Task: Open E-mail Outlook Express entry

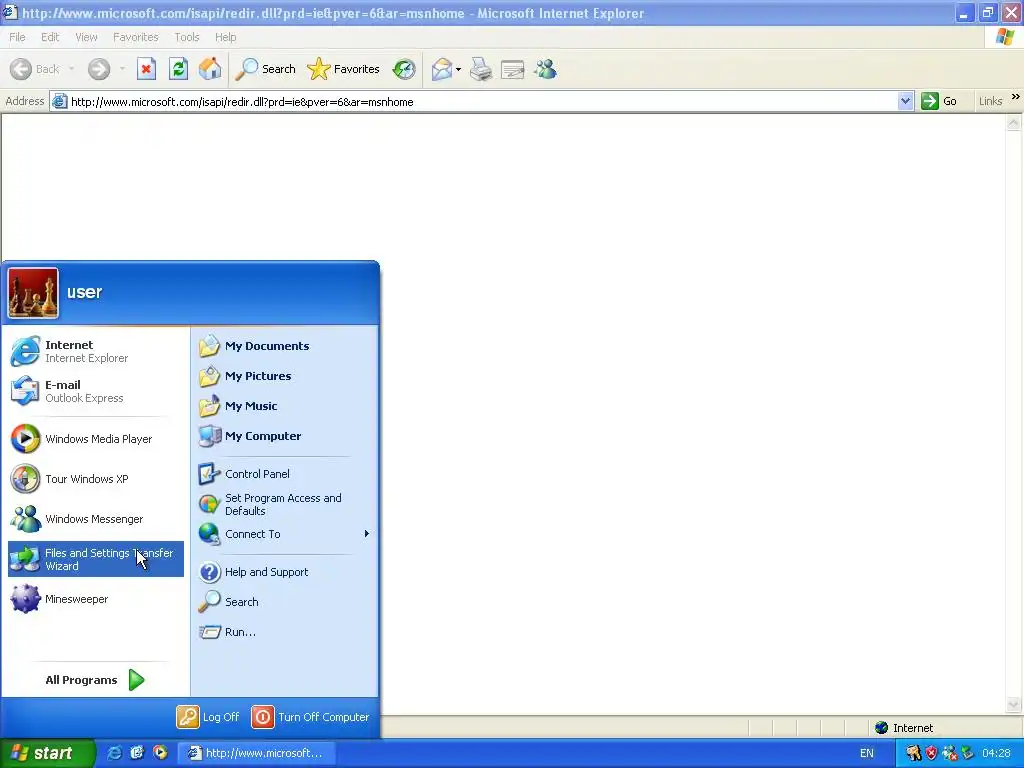Action: 96,391
